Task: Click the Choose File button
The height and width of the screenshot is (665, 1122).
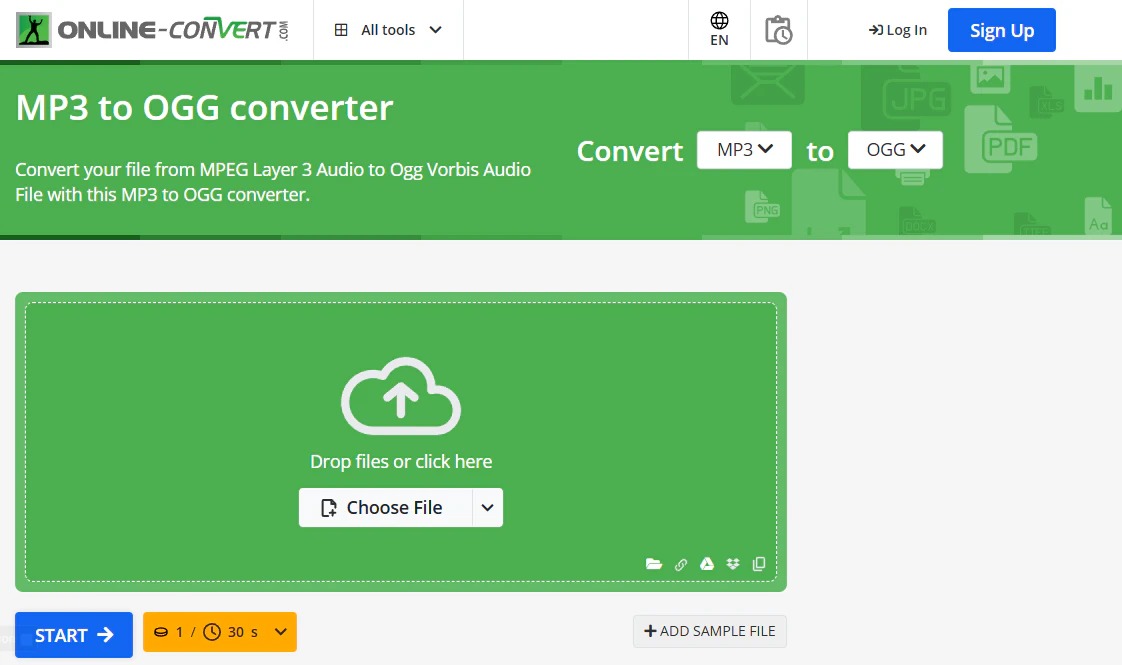Action: (x=385, y=508)
